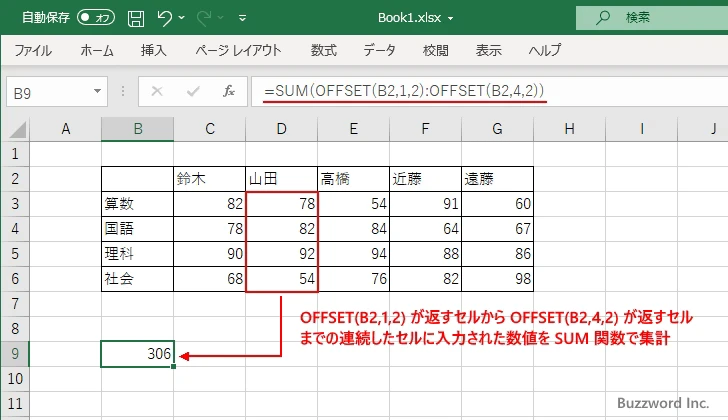Open the ページ レイアウト tab
This screenshot has width=728, height=420.
238,50
